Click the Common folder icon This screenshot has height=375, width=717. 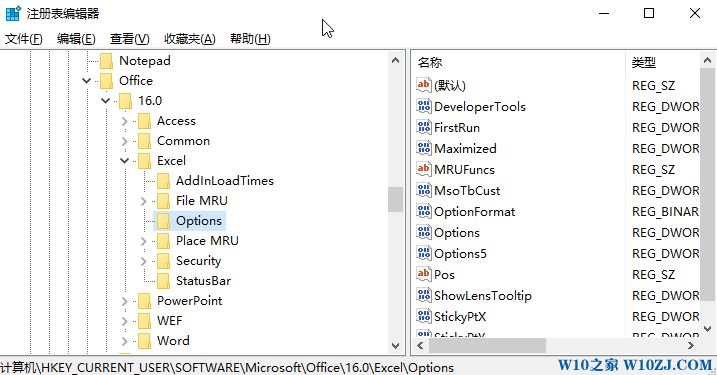[144, 141]
